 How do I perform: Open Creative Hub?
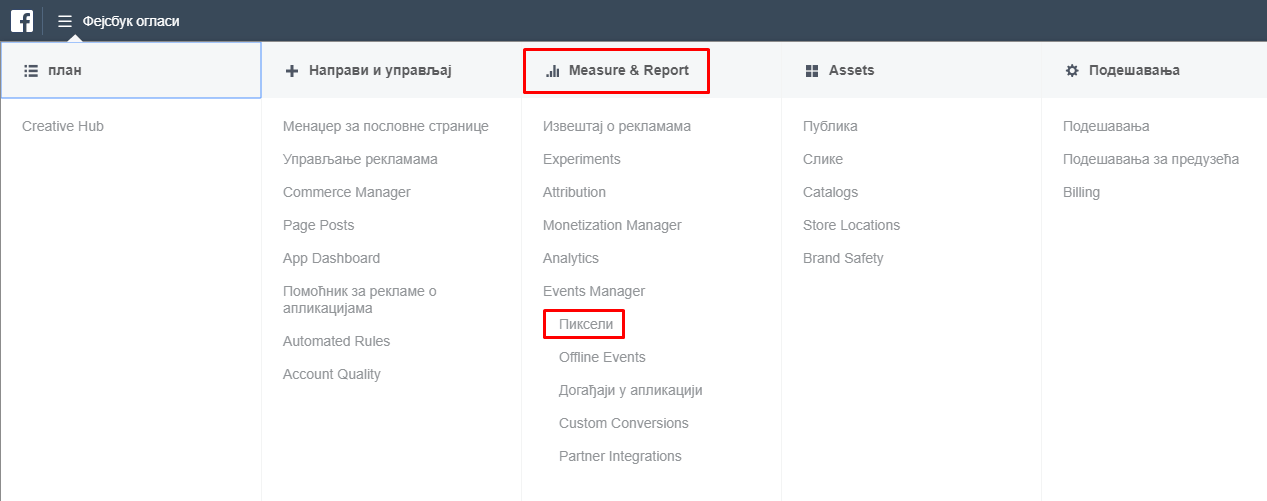pos(63,126)
